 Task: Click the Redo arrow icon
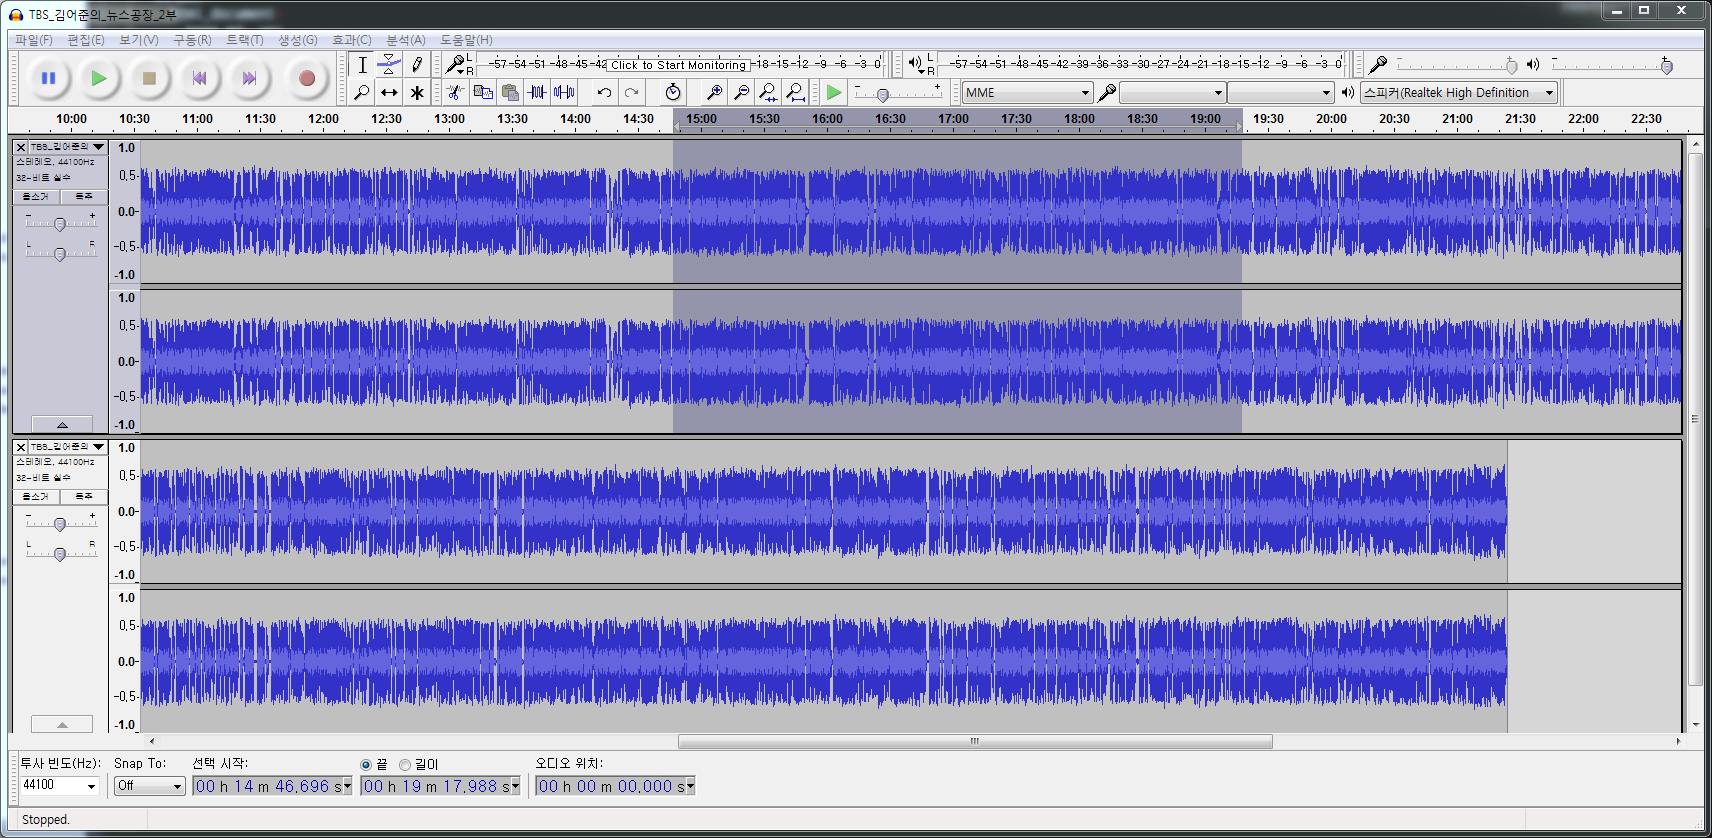[631, 92]
